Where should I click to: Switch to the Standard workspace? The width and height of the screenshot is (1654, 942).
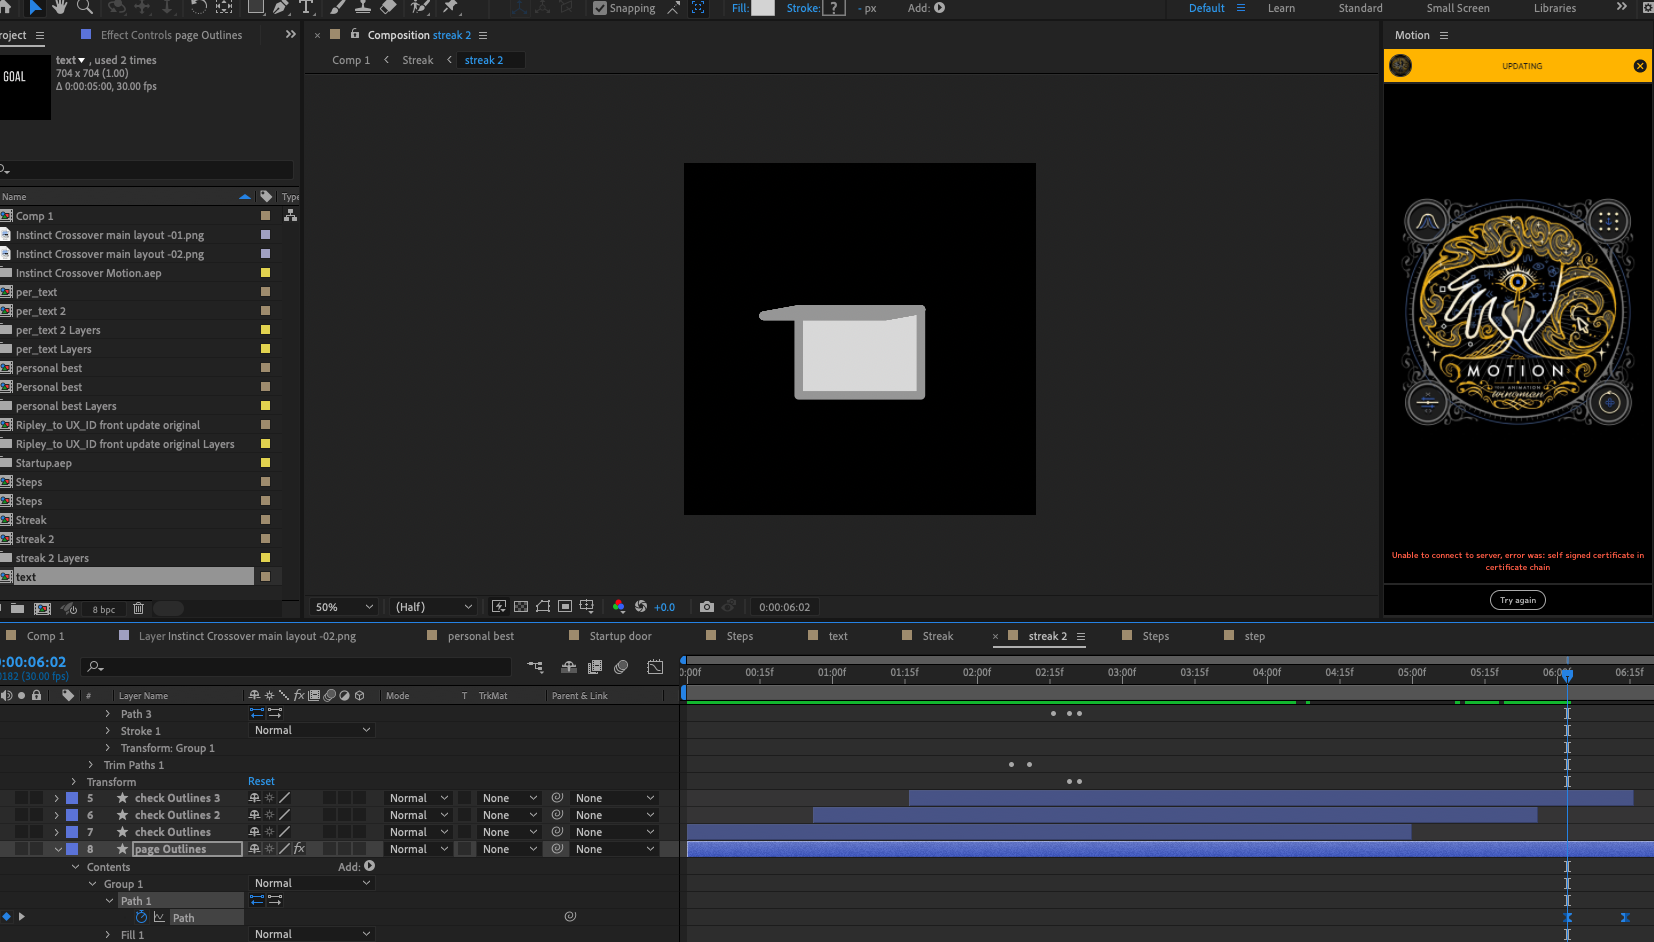[1360, 8]
